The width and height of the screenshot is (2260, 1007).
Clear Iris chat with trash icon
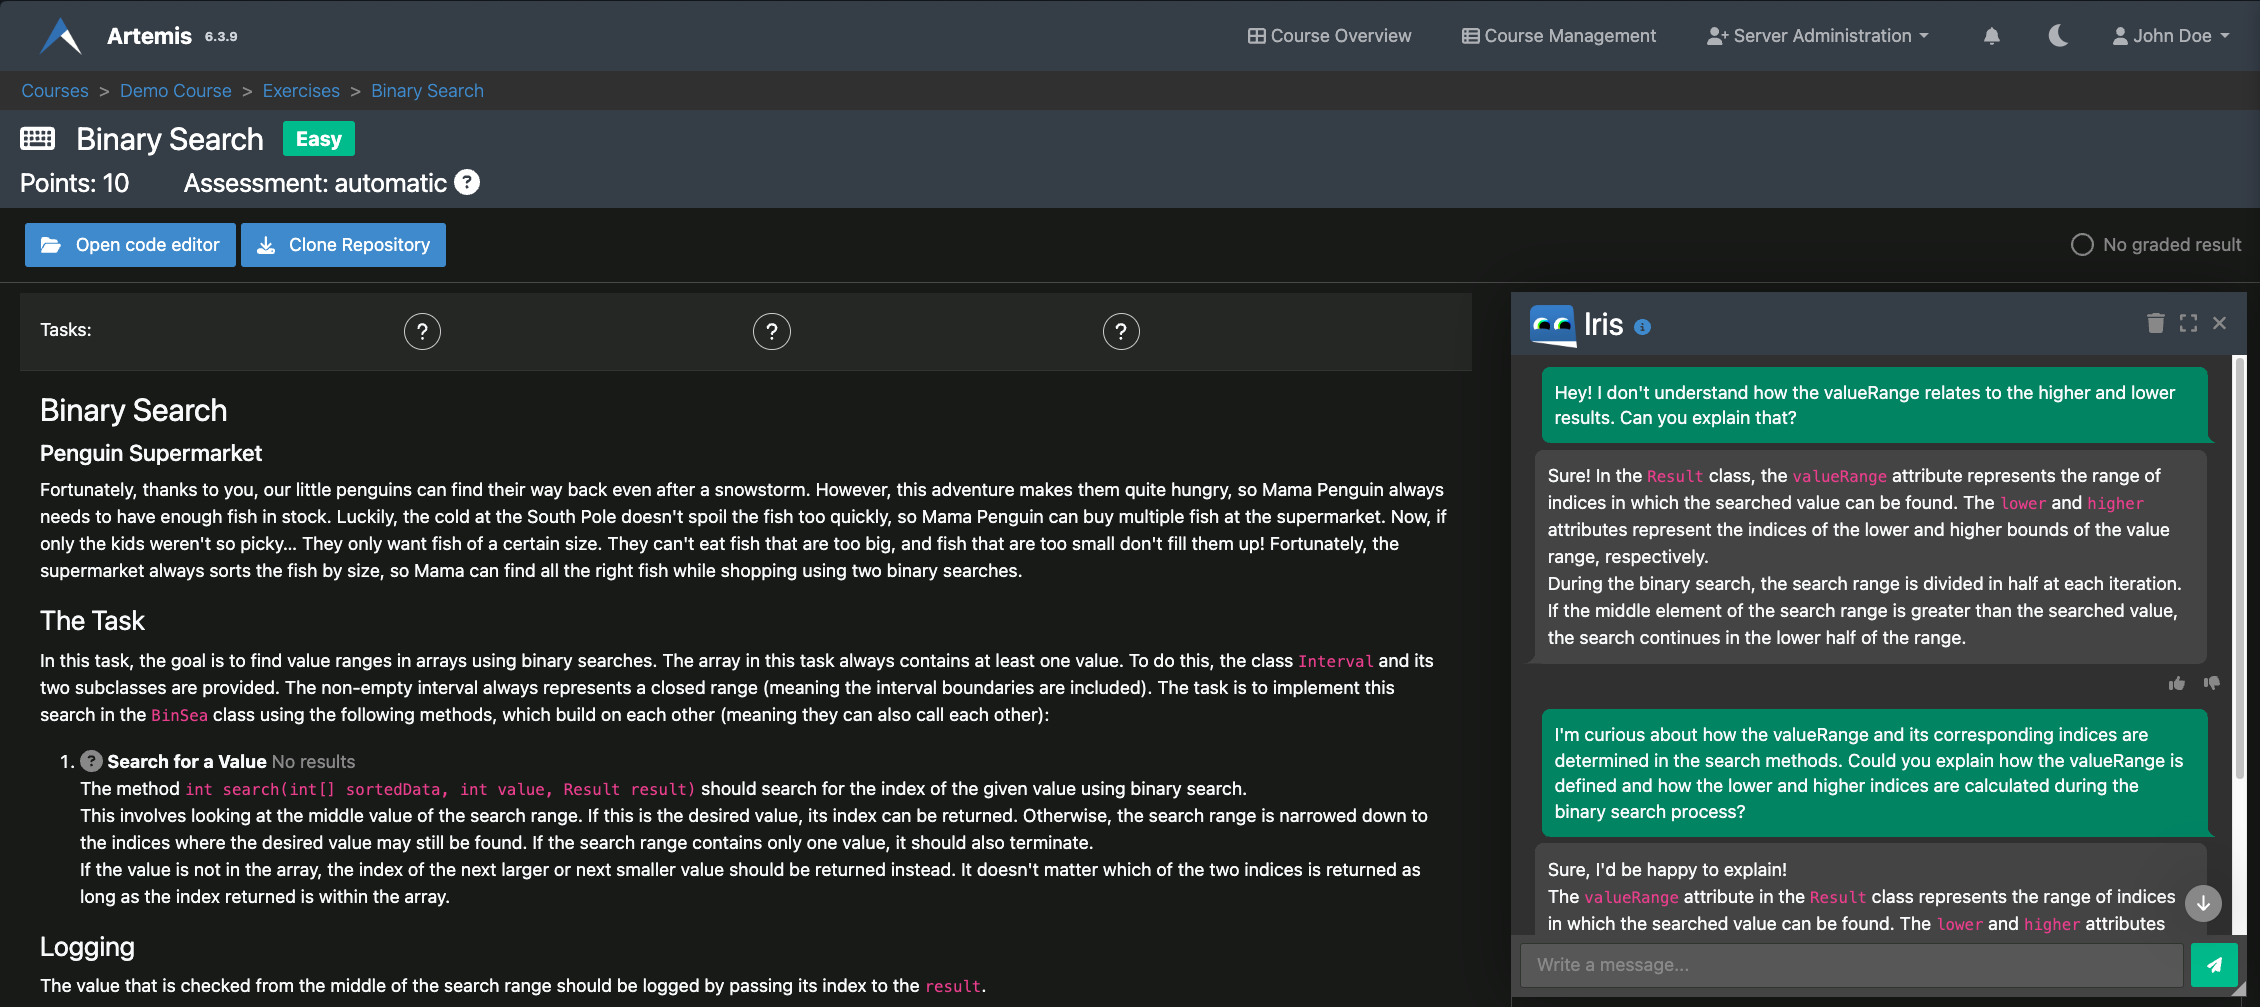(2156, 323)
